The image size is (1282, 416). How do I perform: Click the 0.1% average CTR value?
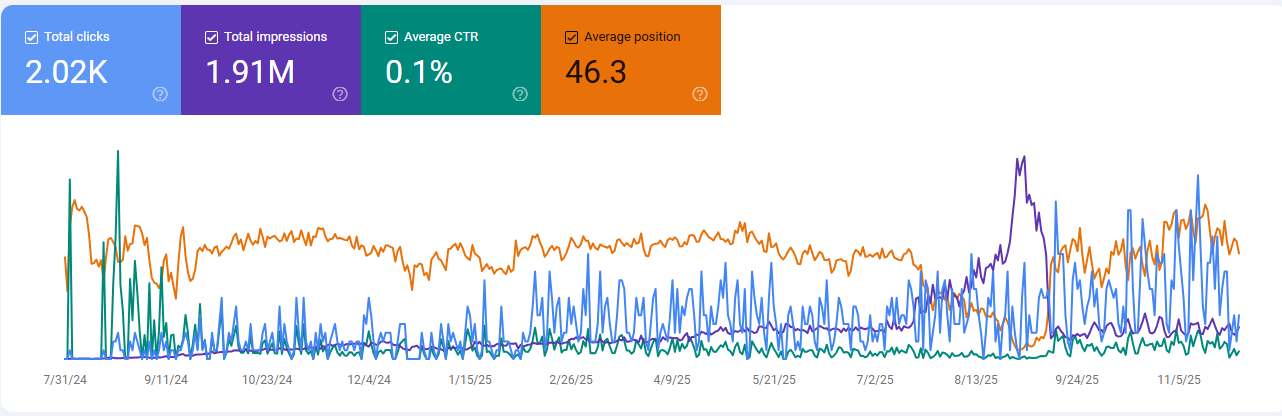(x=419, y=72)
